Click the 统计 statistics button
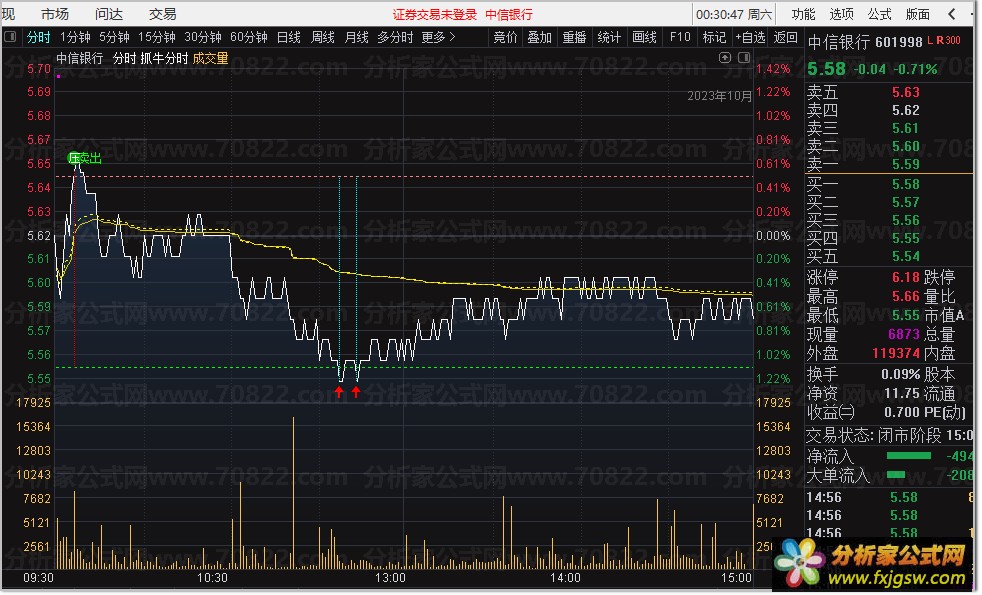Viewport: 982px width, 595px height. pos(609,37)
